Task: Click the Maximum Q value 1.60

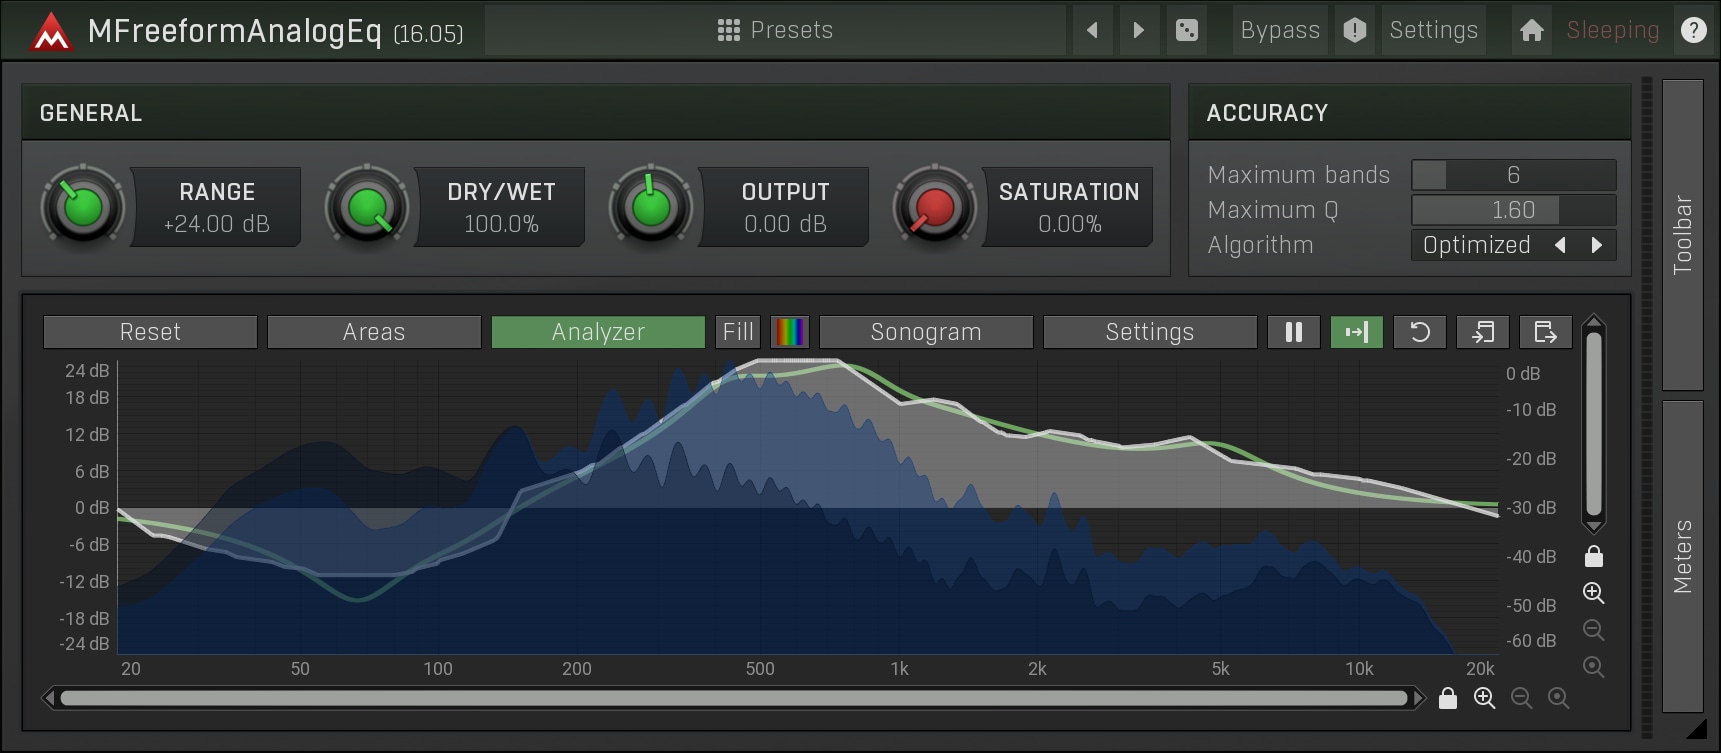Action: [x=1513, y=210]
